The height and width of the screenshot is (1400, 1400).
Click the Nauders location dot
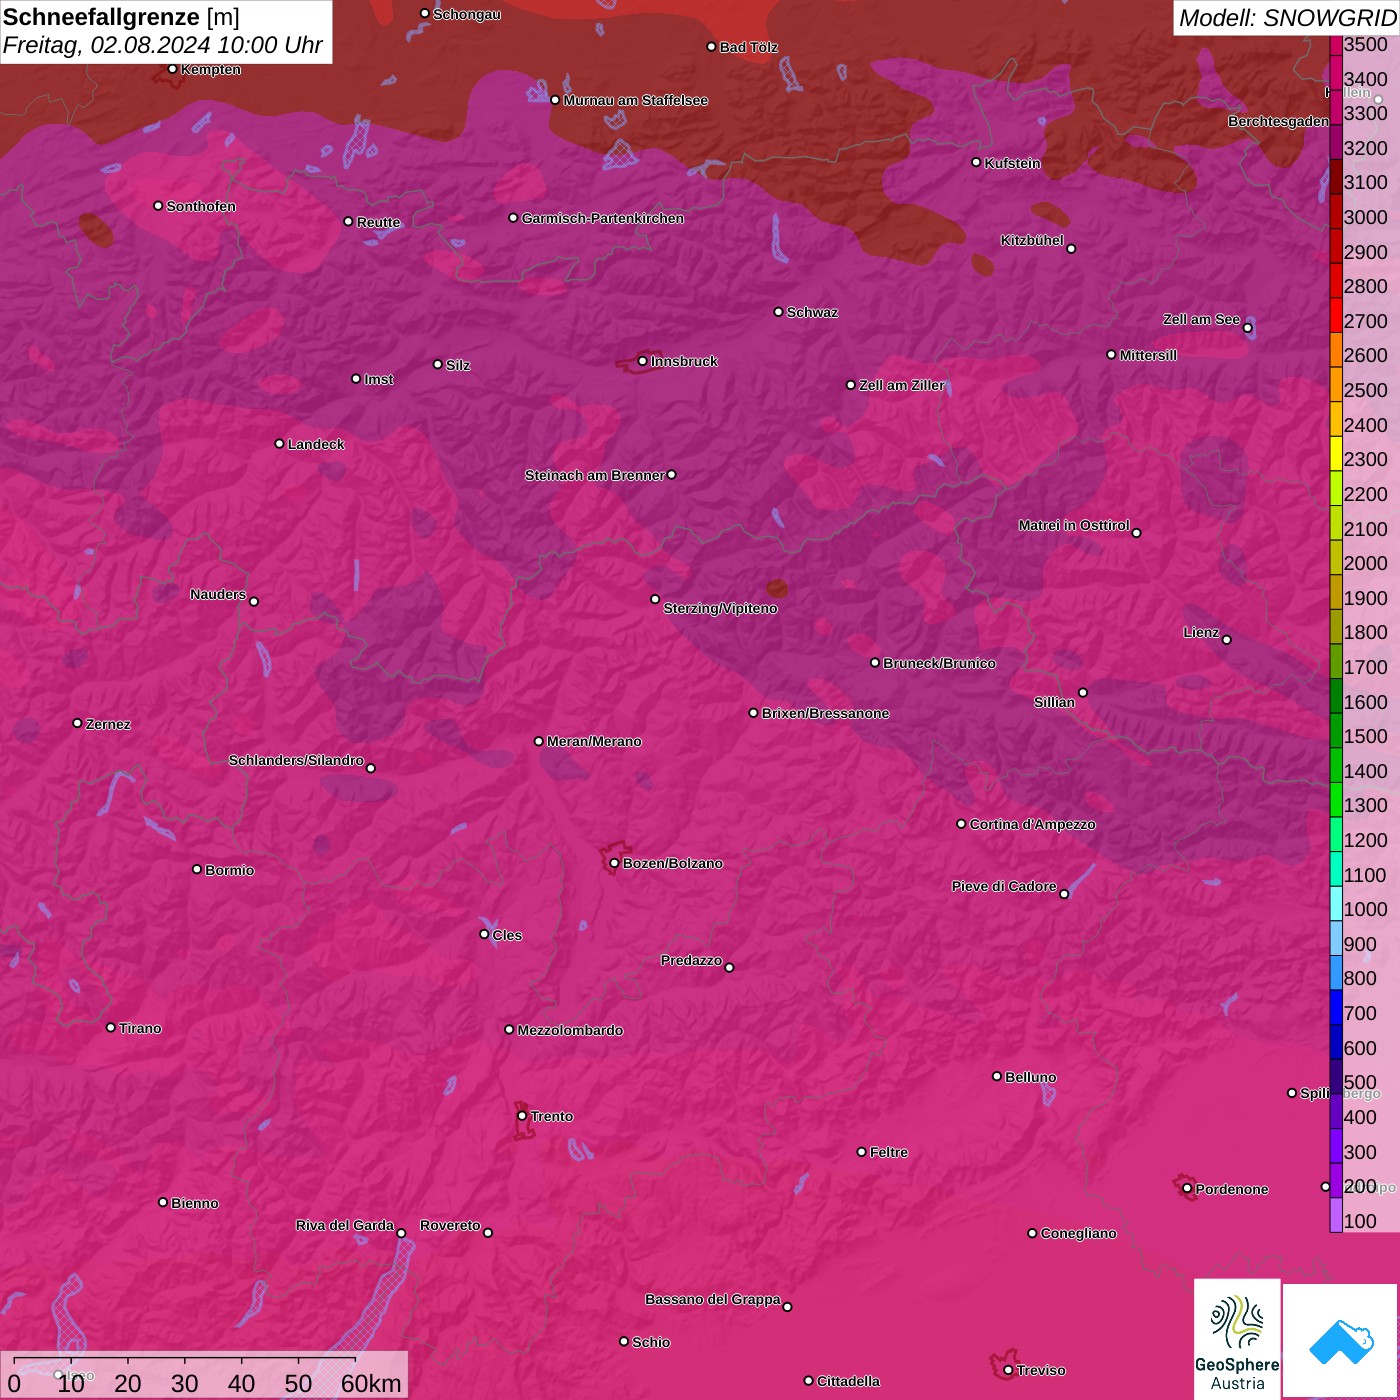pyautogui.click(x=254, y=601)
